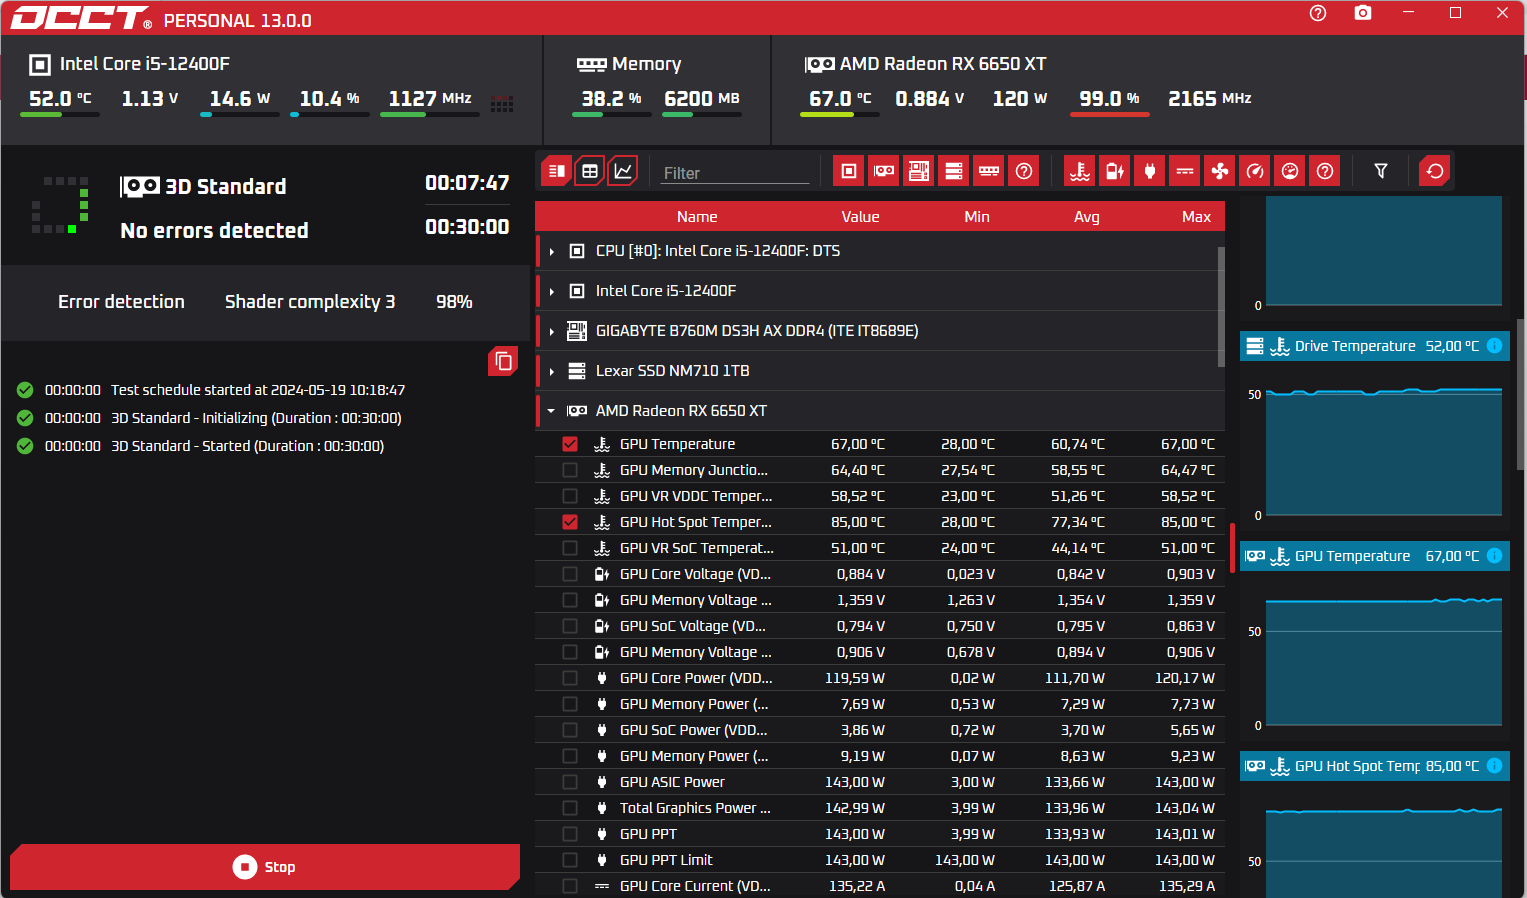1527x898 pixels.
Task: Toggle the usage dial sensor type filter
Action: 1290,171
